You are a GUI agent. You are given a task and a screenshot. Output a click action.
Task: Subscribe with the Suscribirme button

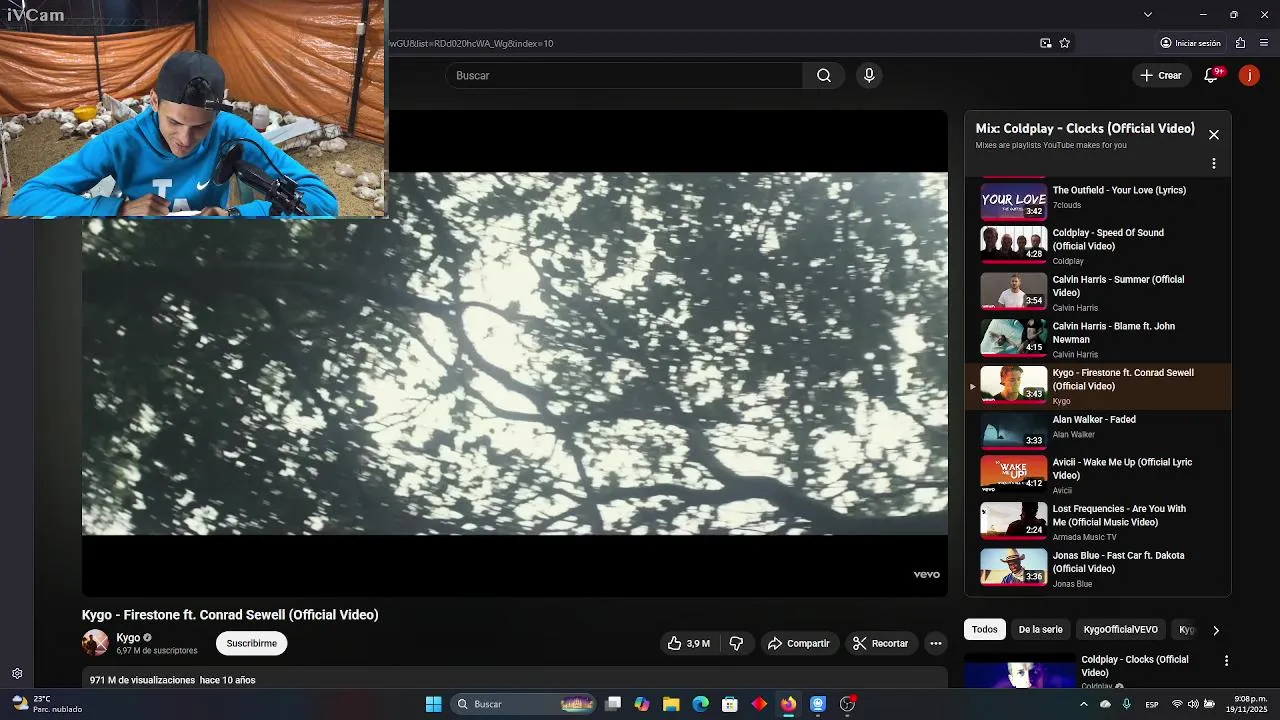[251, 643]
